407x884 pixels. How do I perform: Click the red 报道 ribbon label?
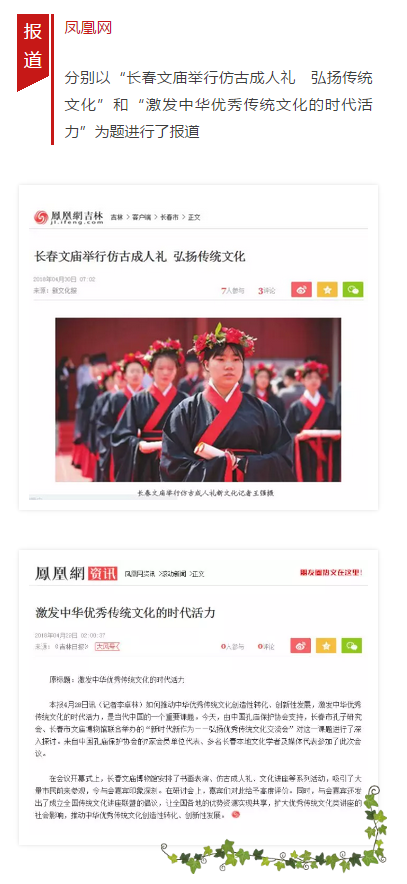click(33, 47)
